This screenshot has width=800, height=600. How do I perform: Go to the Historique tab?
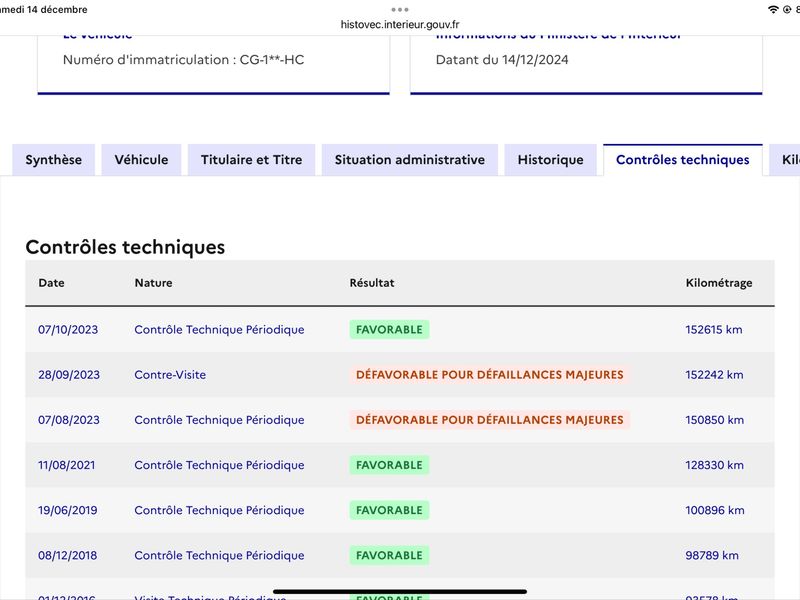[x=551, y=160]
